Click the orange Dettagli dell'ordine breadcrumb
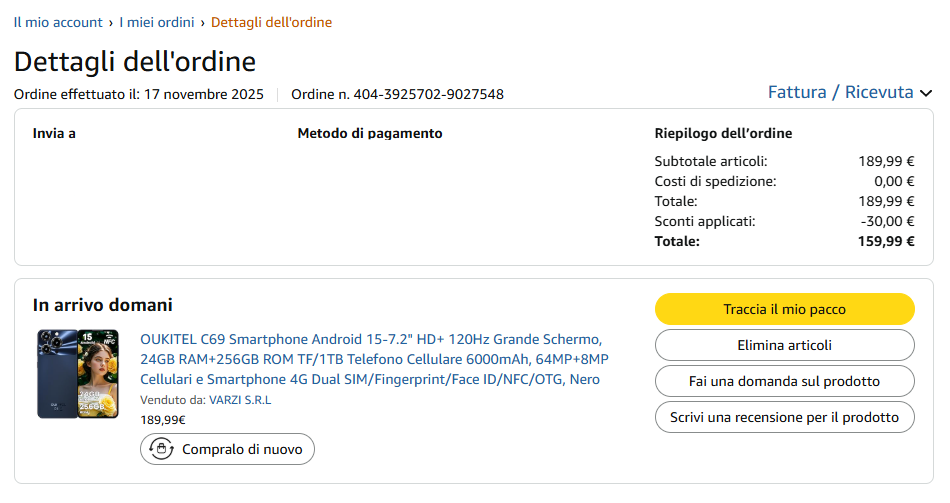 [x=271, y=22]
